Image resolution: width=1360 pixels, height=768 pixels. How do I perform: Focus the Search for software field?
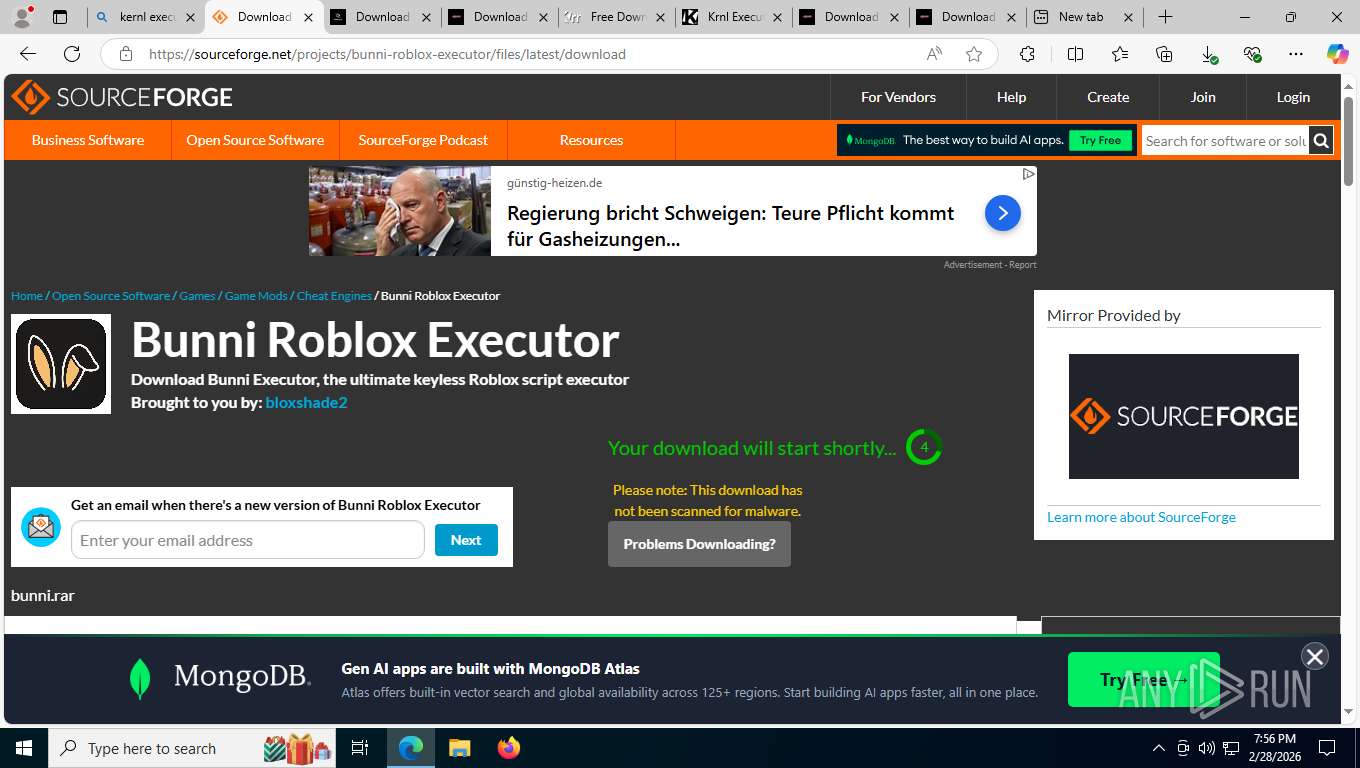[1226, 140]
